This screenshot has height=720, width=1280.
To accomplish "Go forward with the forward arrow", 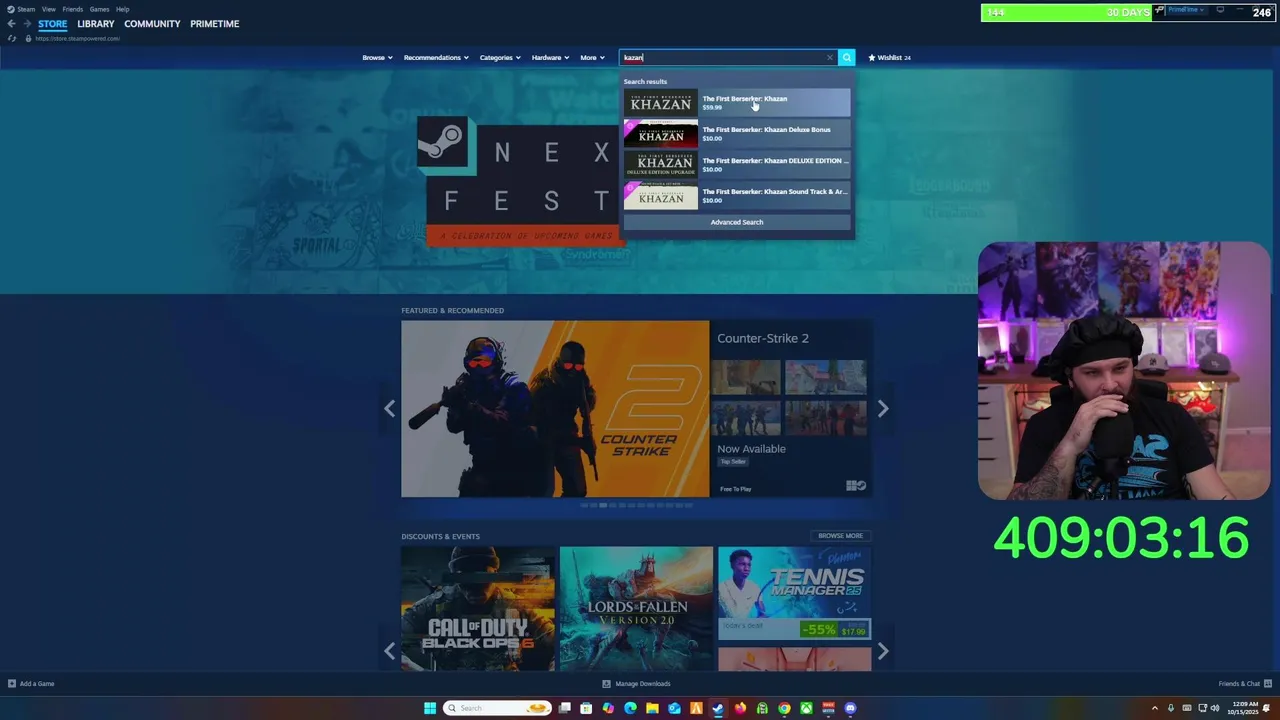I will [x=27, y=24].
